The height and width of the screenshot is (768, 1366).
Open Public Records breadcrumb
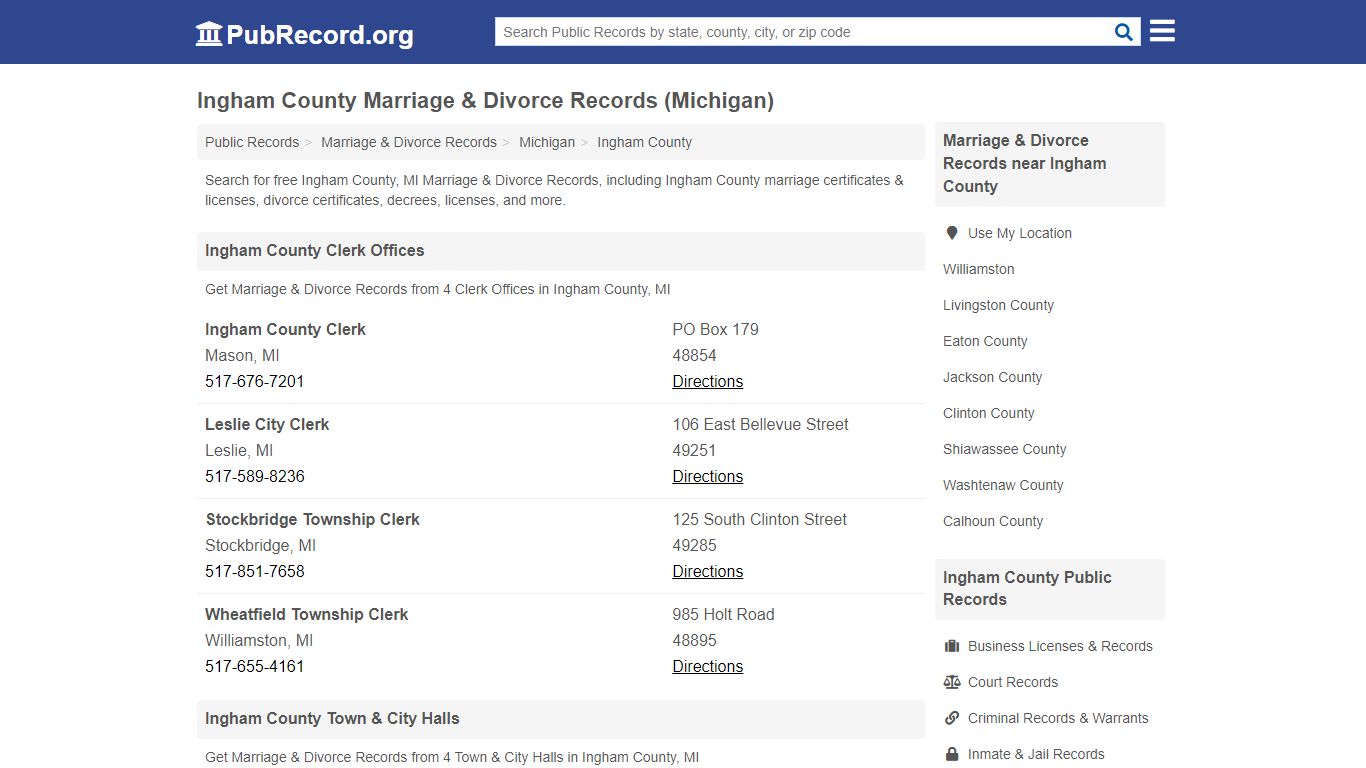252,142
